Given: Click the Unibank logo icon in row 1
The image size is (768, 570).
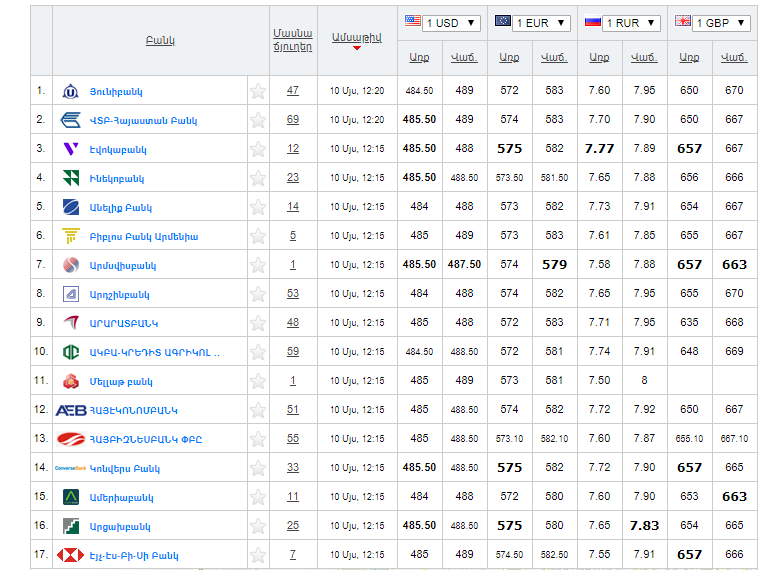Looking at the screenshot, I should tap(71, 91).
